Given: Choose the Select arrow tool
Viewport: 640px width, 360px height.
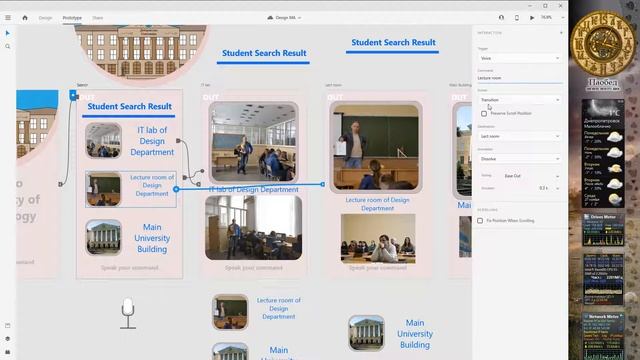Looking at the screenshot, I should (8, 33).
